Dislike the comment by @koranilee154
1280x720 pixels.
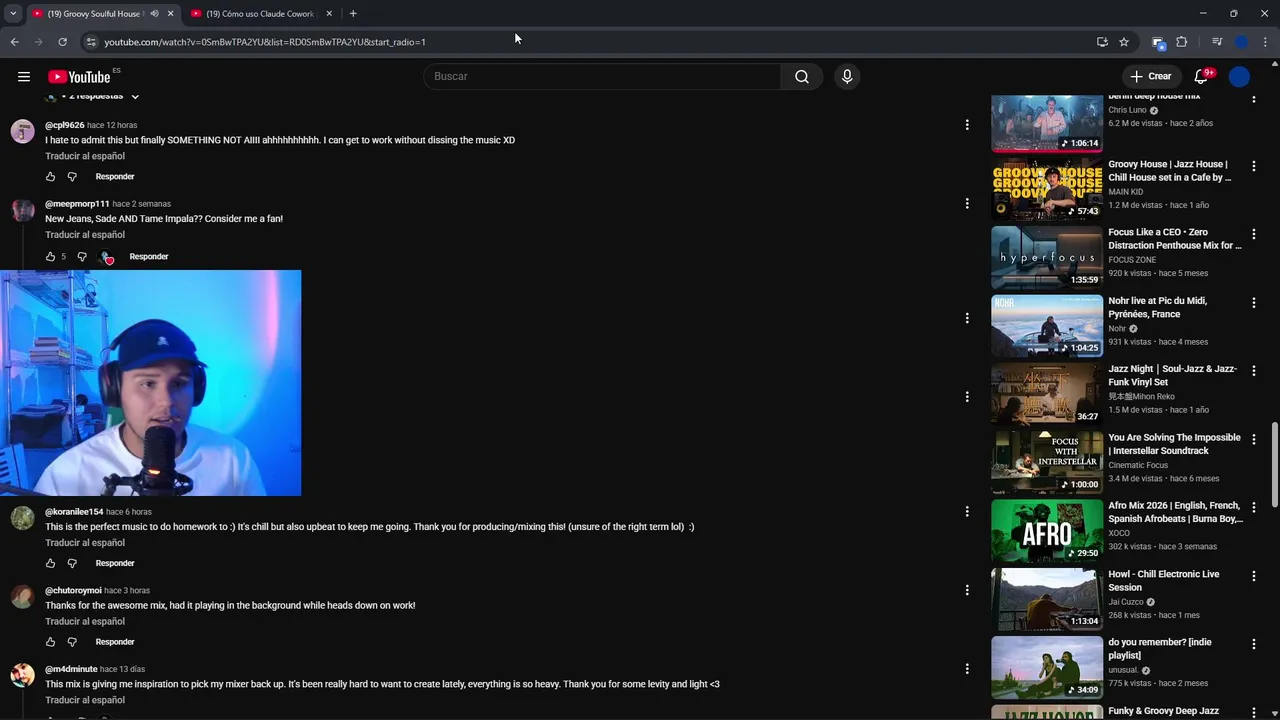click(x=72, y=563)
